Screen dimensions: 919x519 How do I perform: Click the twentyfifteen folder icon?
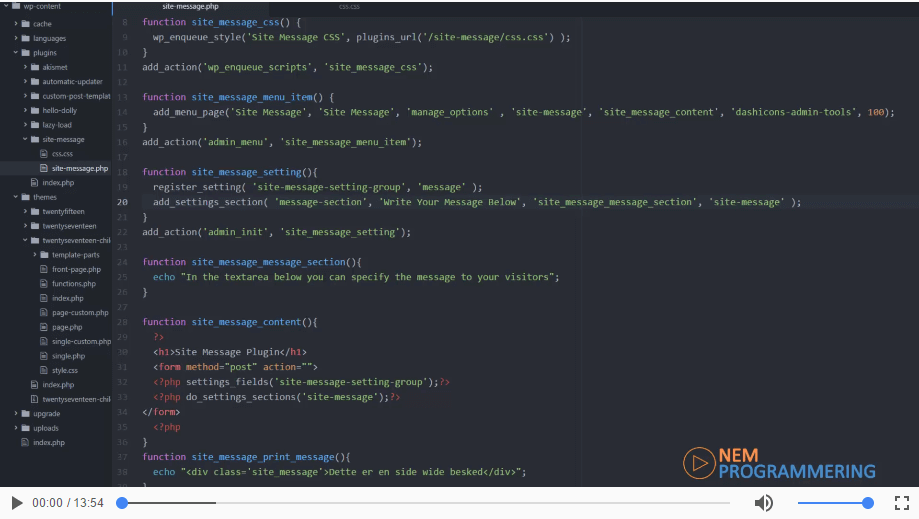pos(35,211)
